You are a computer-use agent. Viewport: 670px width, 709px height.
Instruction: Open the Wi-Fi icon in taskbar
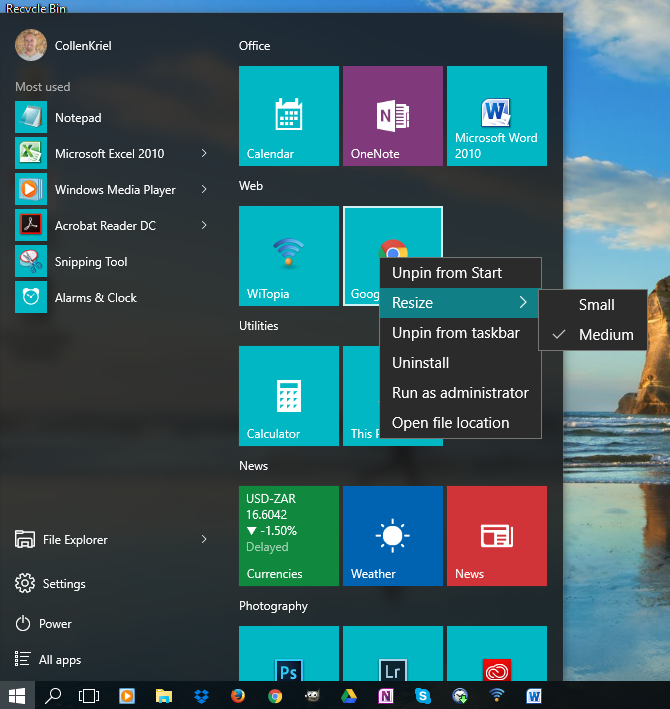point(496,695)
